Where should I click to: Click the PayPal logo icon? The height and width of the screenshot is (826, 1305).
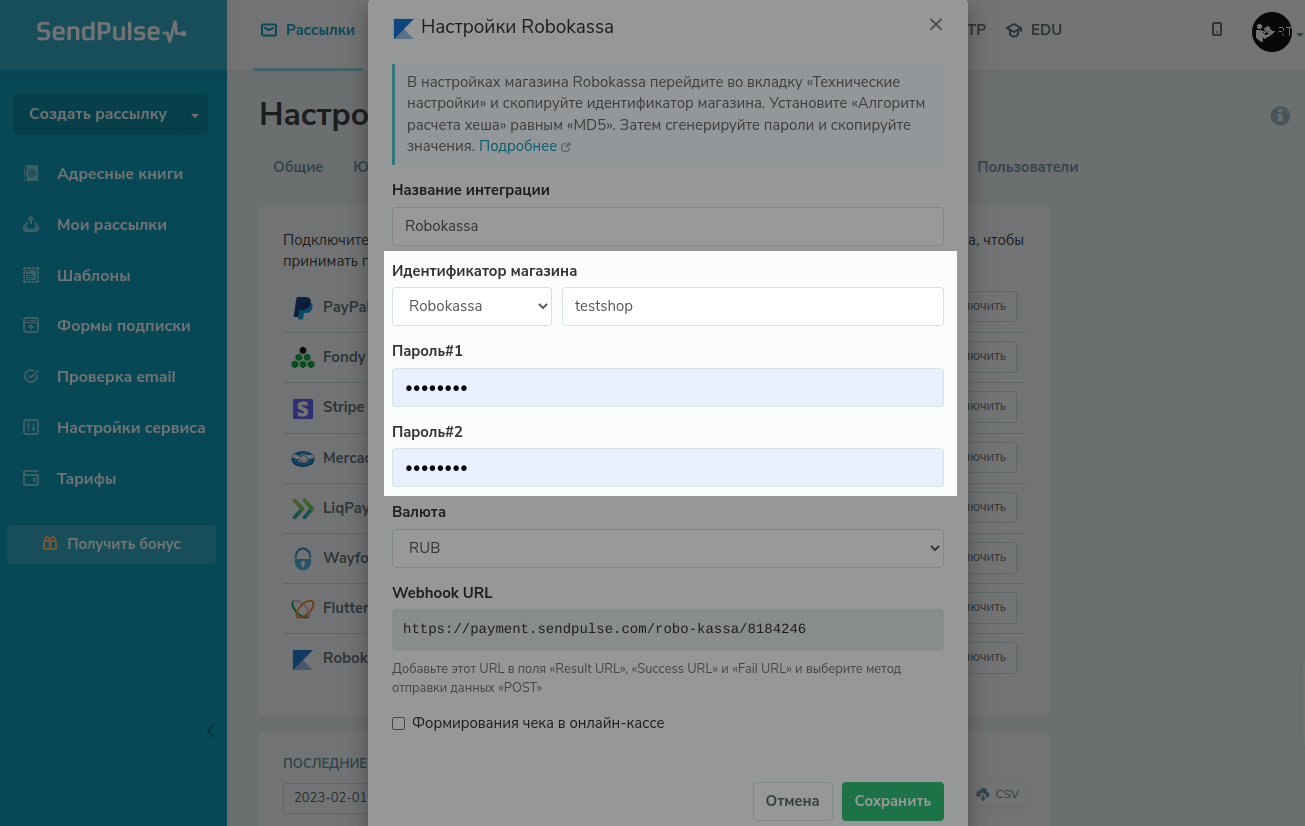(x=302, y=307)
